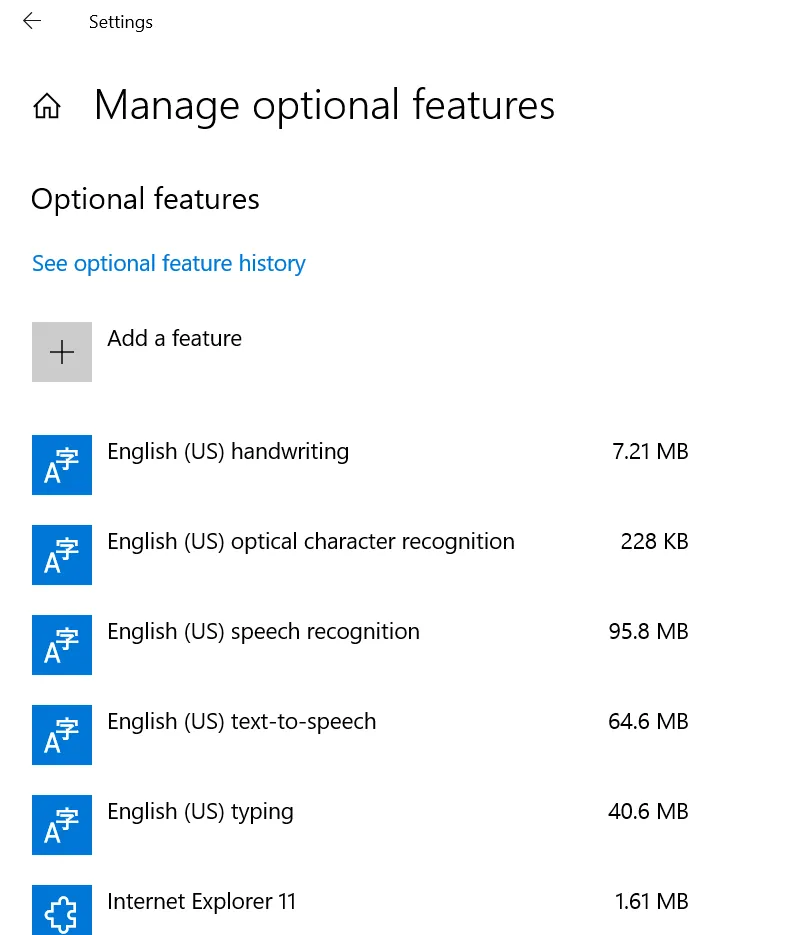The height and width of the screenshot is (935, 790).
Task: Select the optical character recognition language icon
Action: pyautogui.click(x=62, y=555)
